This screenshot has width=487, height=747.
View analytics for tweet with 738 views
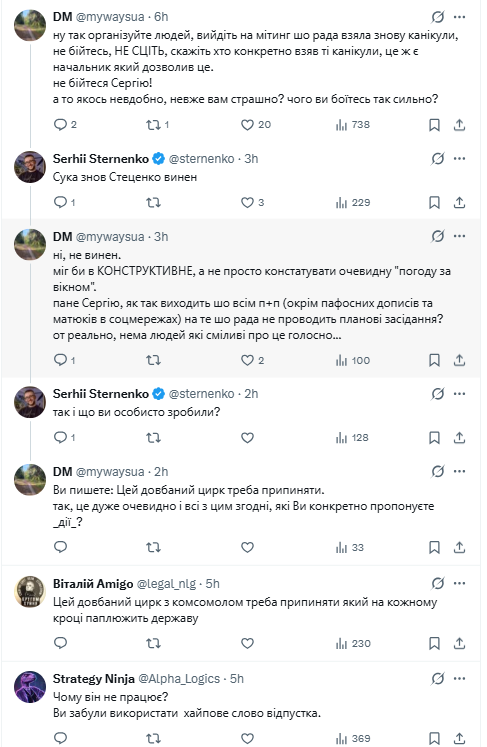pyautogui.click(x=353, y=125)
